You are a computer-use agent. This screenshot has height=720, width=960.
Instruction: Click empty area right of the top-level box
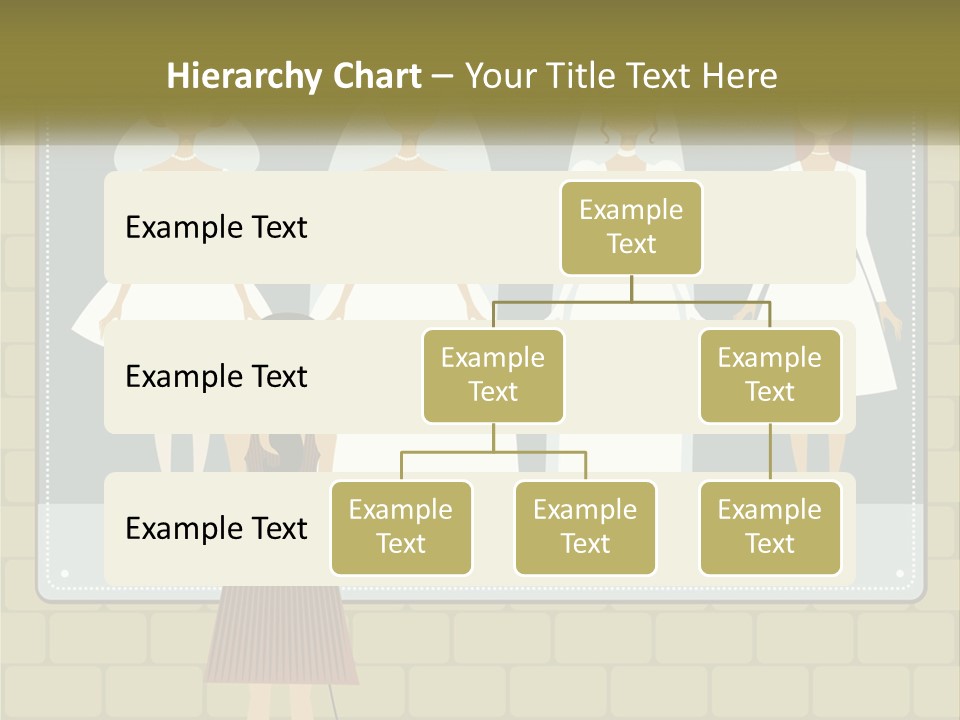coord(780,228)
